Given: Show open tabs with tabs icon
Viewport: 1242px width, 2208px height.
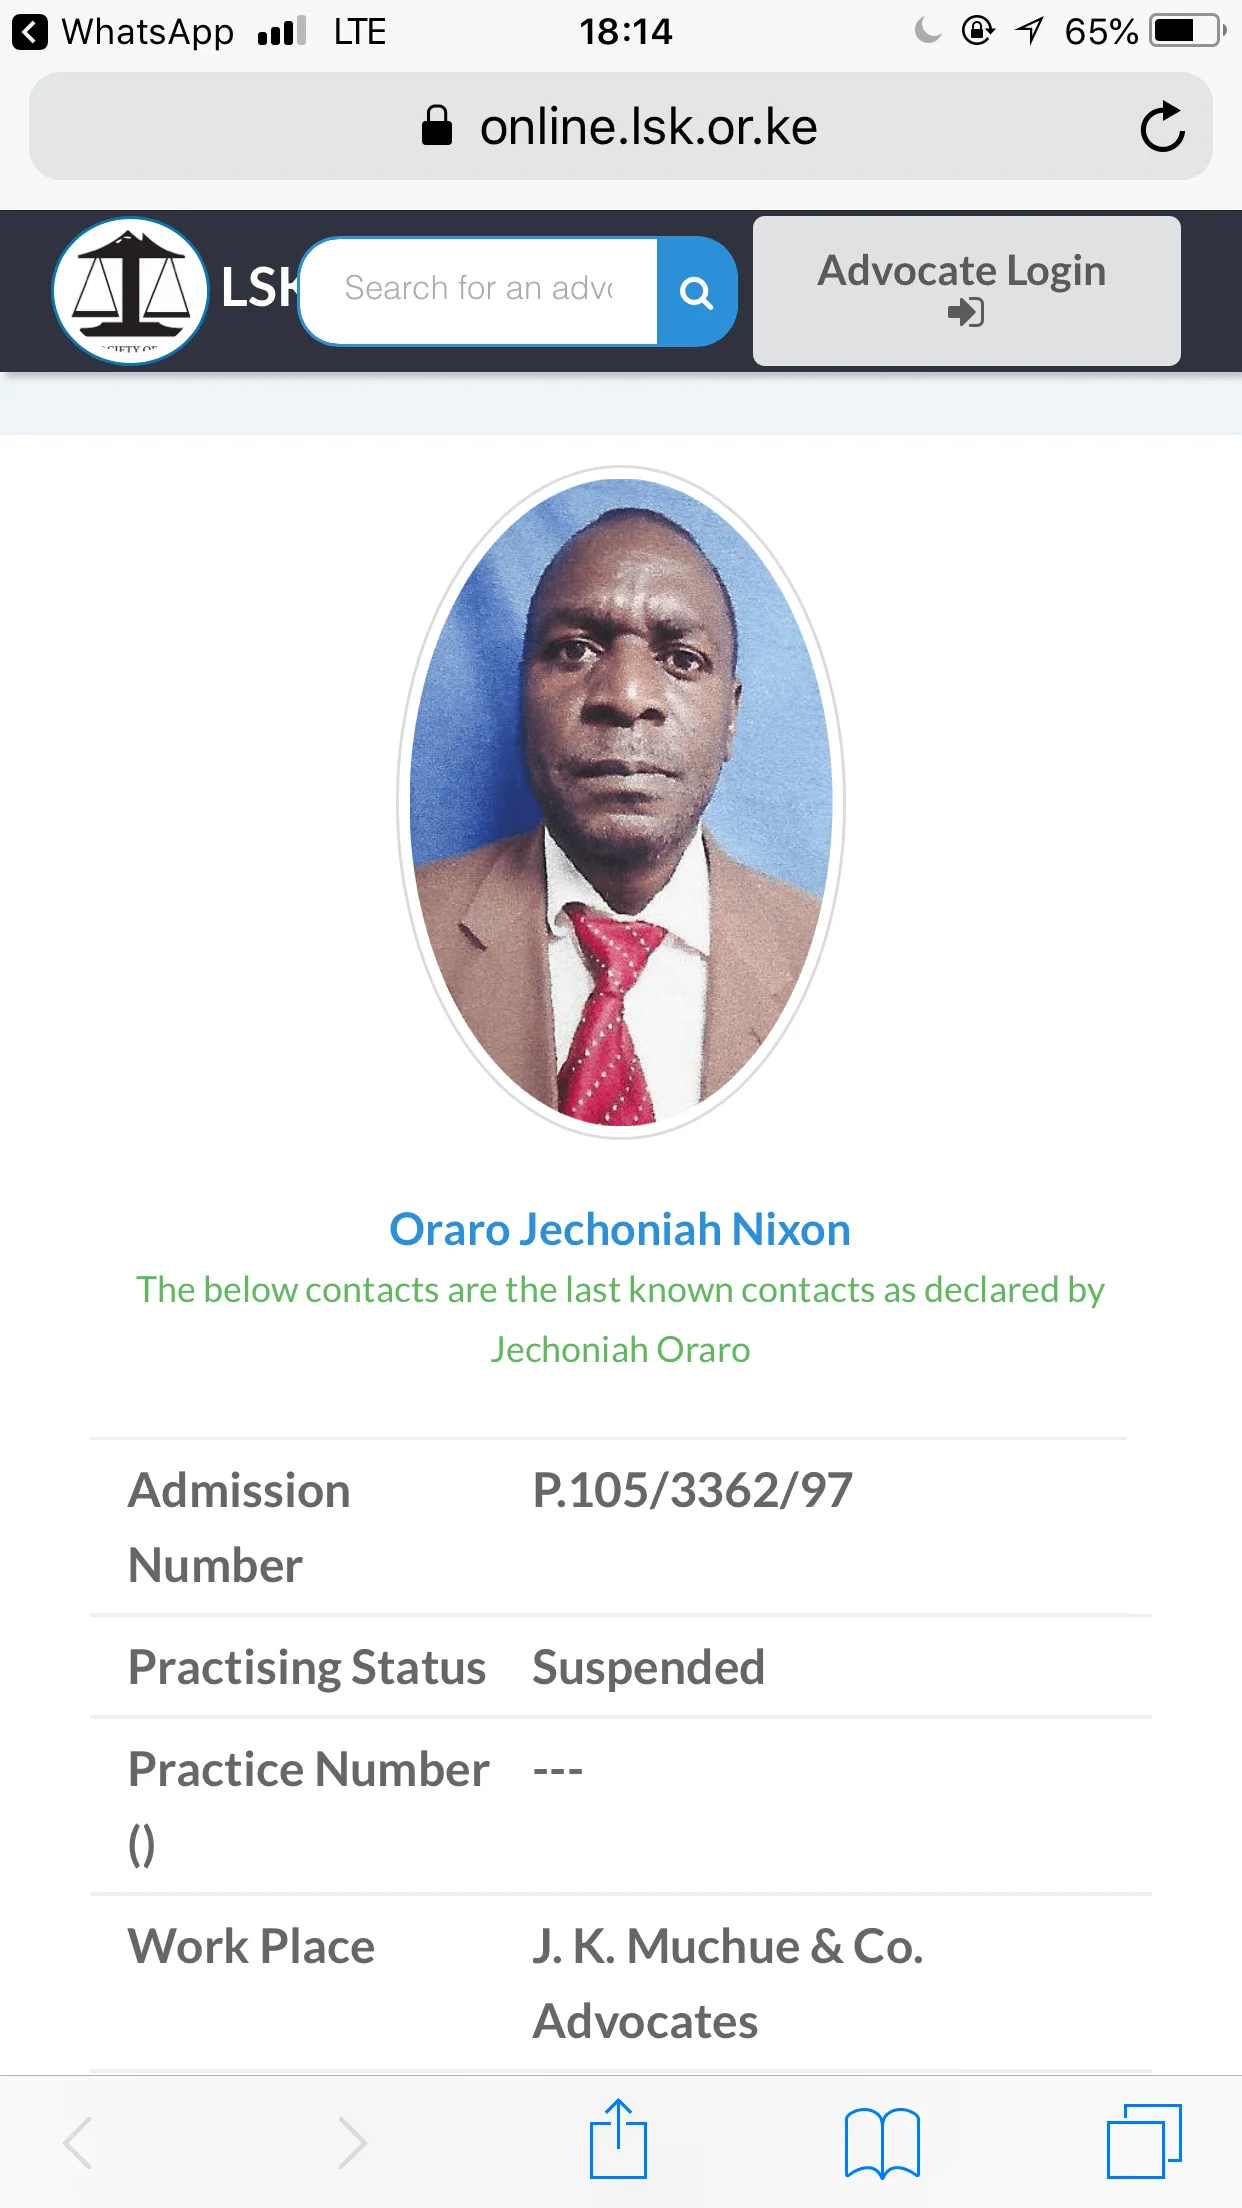Looking at the screenshot, I should click(1144, 2140).
